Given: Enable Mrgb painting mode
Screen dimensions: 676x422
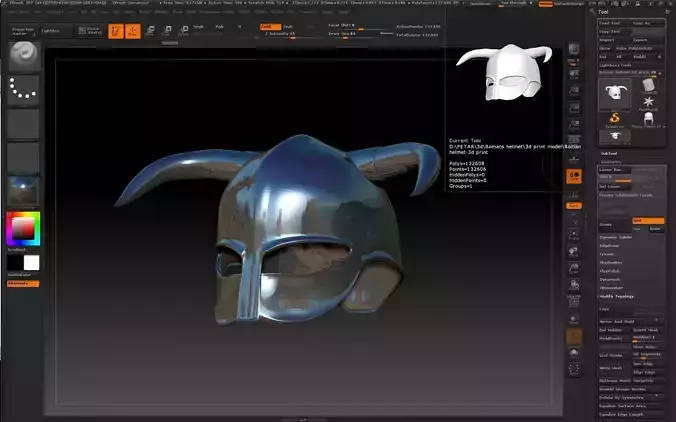Looking at the screenshot, I should pyautogui.click(x=198, y=27).
